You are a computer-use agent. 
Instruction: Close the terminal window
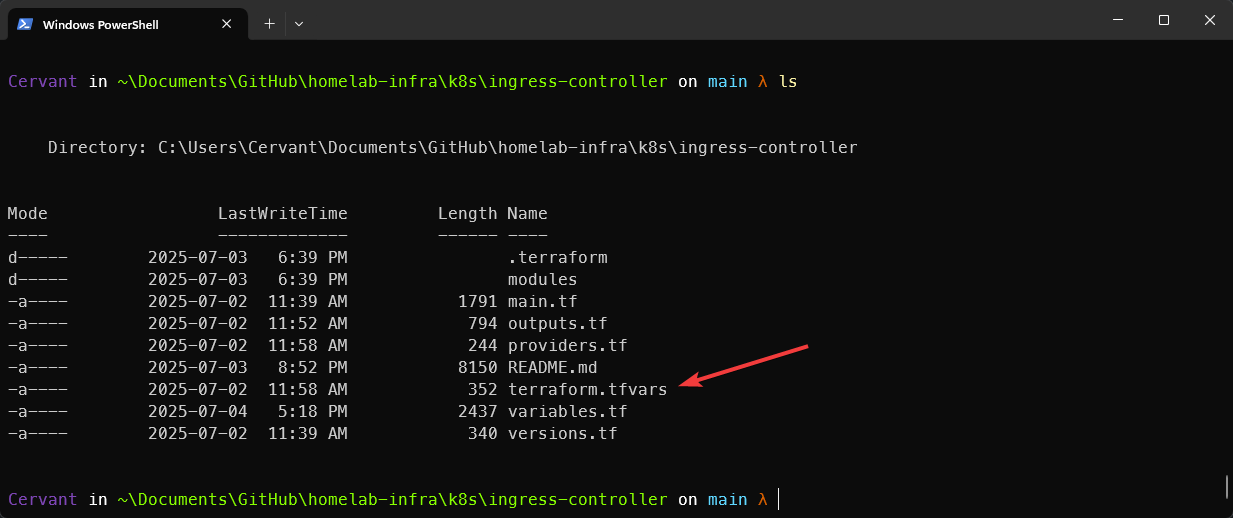click(1209, 20)
